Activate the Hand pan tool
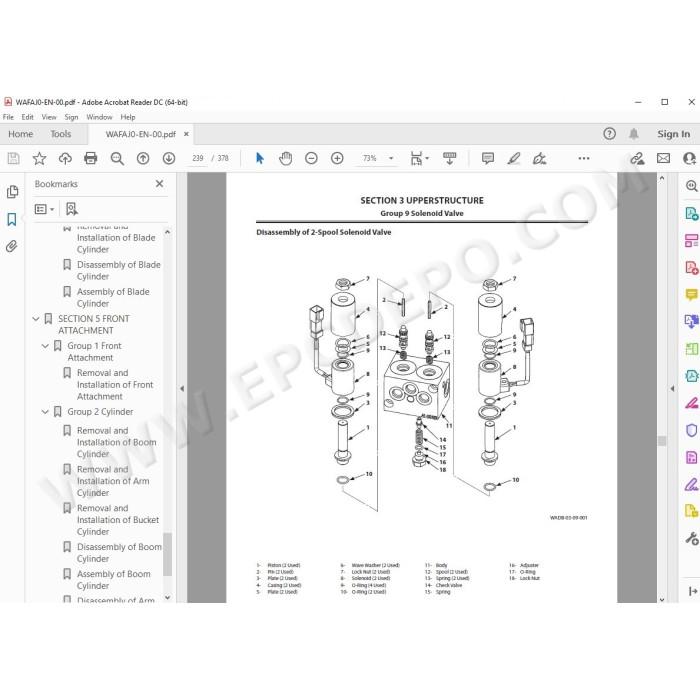The height and width of the screenshot is (700, 700). coord(285,158)
